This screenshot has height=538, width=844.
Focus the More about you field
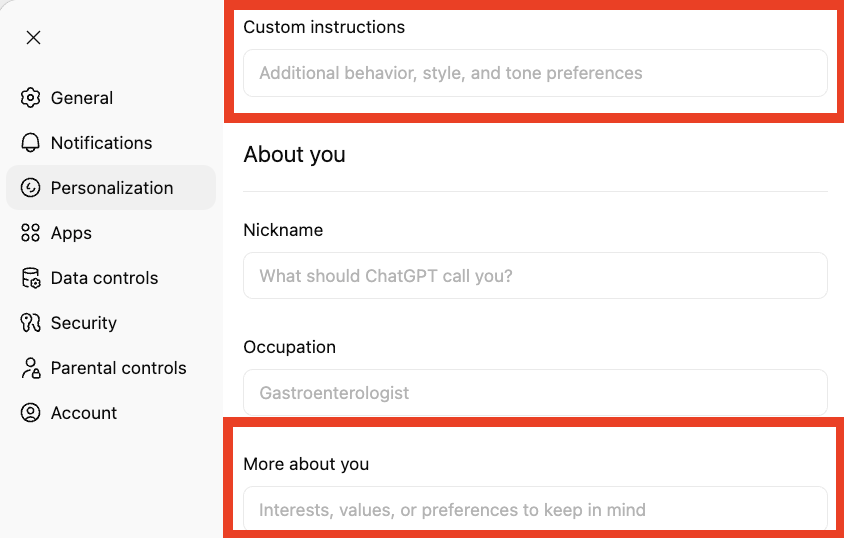pyautogui.click(x=535, y=509)
